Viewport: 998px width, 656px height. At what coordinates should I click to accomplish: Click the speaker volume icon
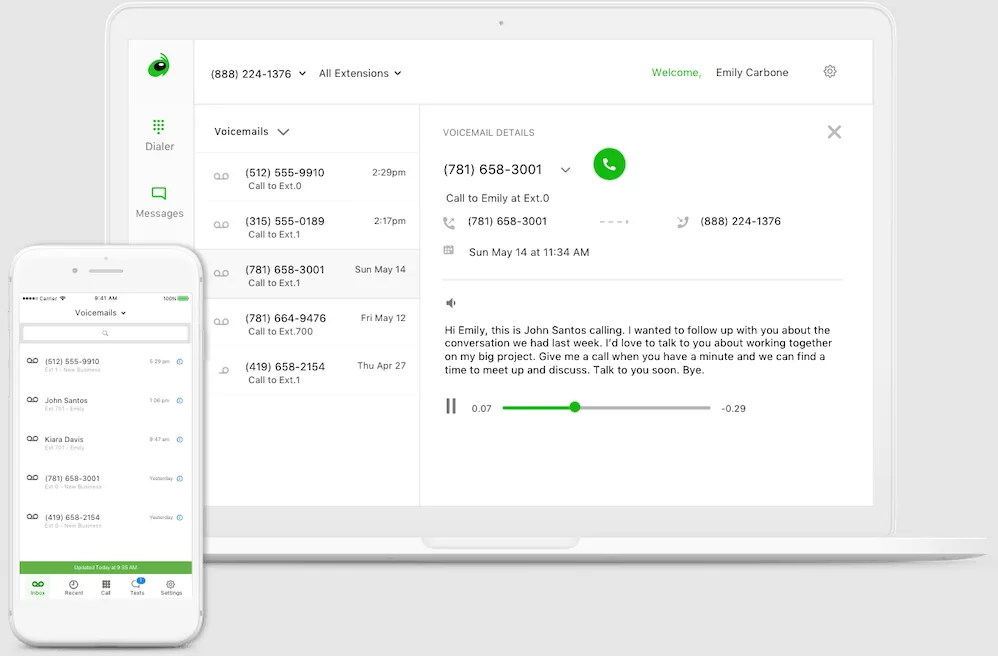click(451, 303)
